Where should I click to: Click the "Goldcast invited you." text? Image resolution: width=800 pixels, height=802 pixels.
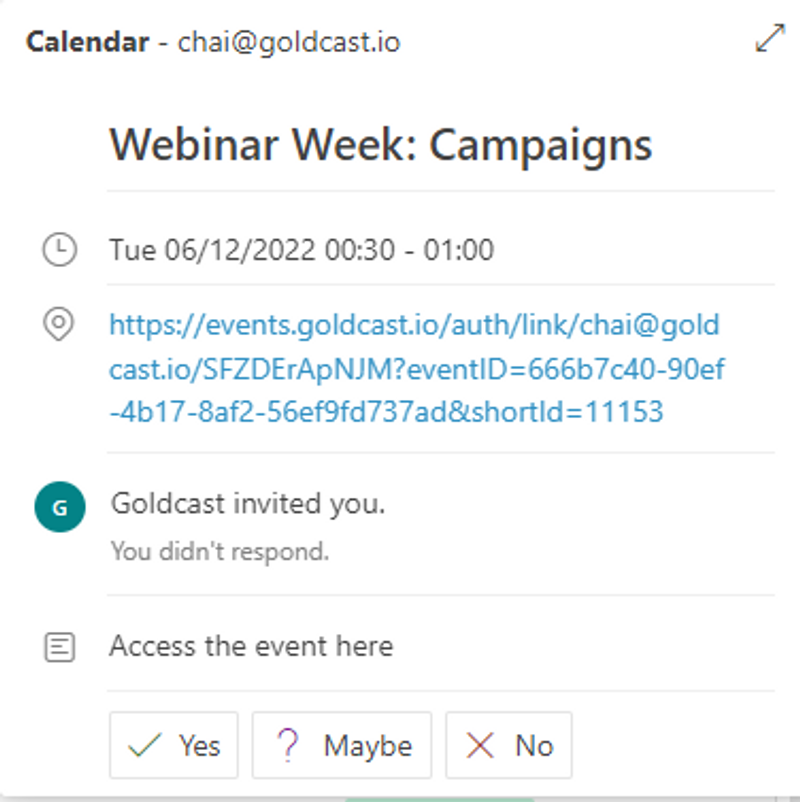click(x=247, y=504)
